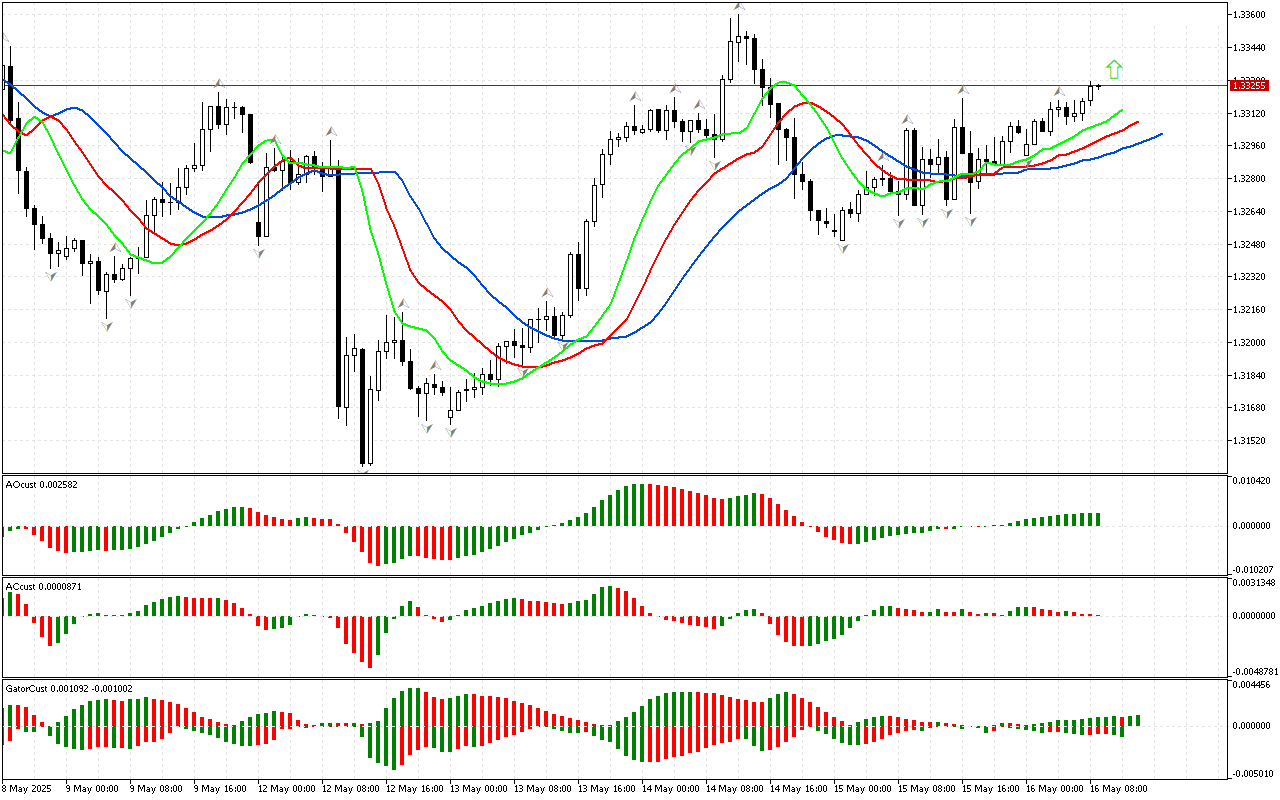Click the last candle on the chart
This screenshot has width=1280, height=800.
pos(1099,86)
